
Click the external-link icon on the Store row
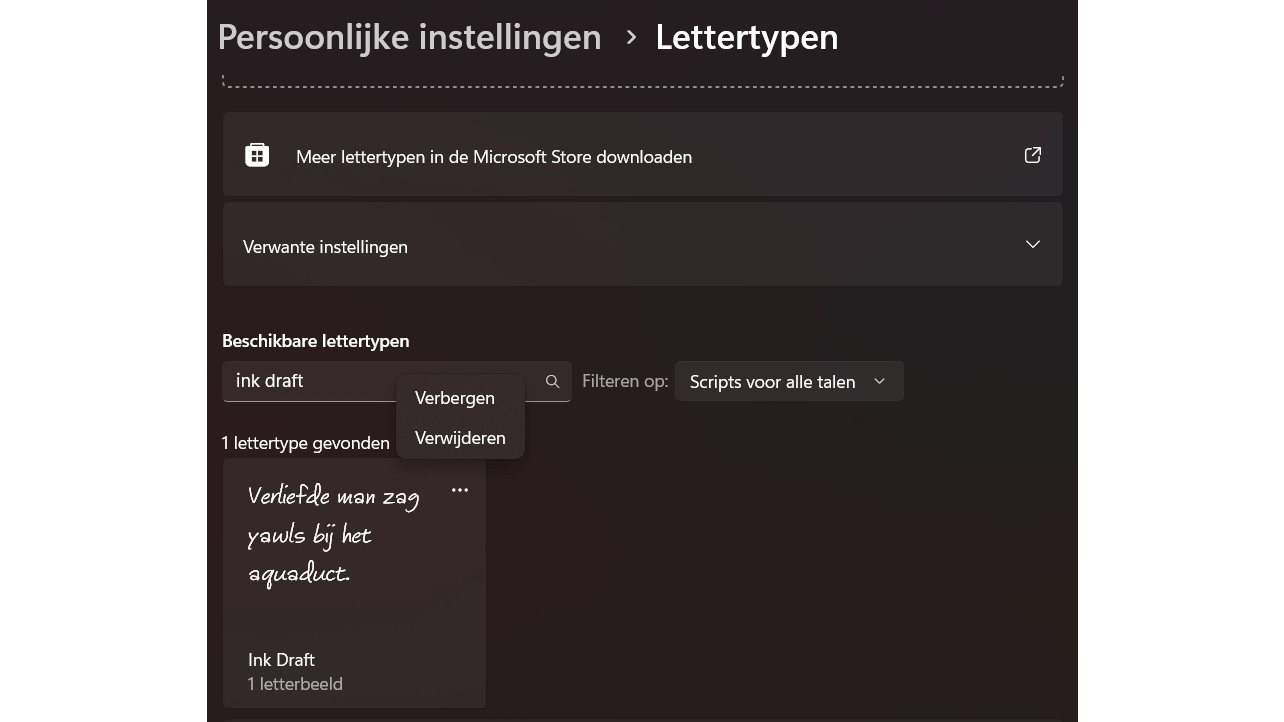(x=1032, y=155)
